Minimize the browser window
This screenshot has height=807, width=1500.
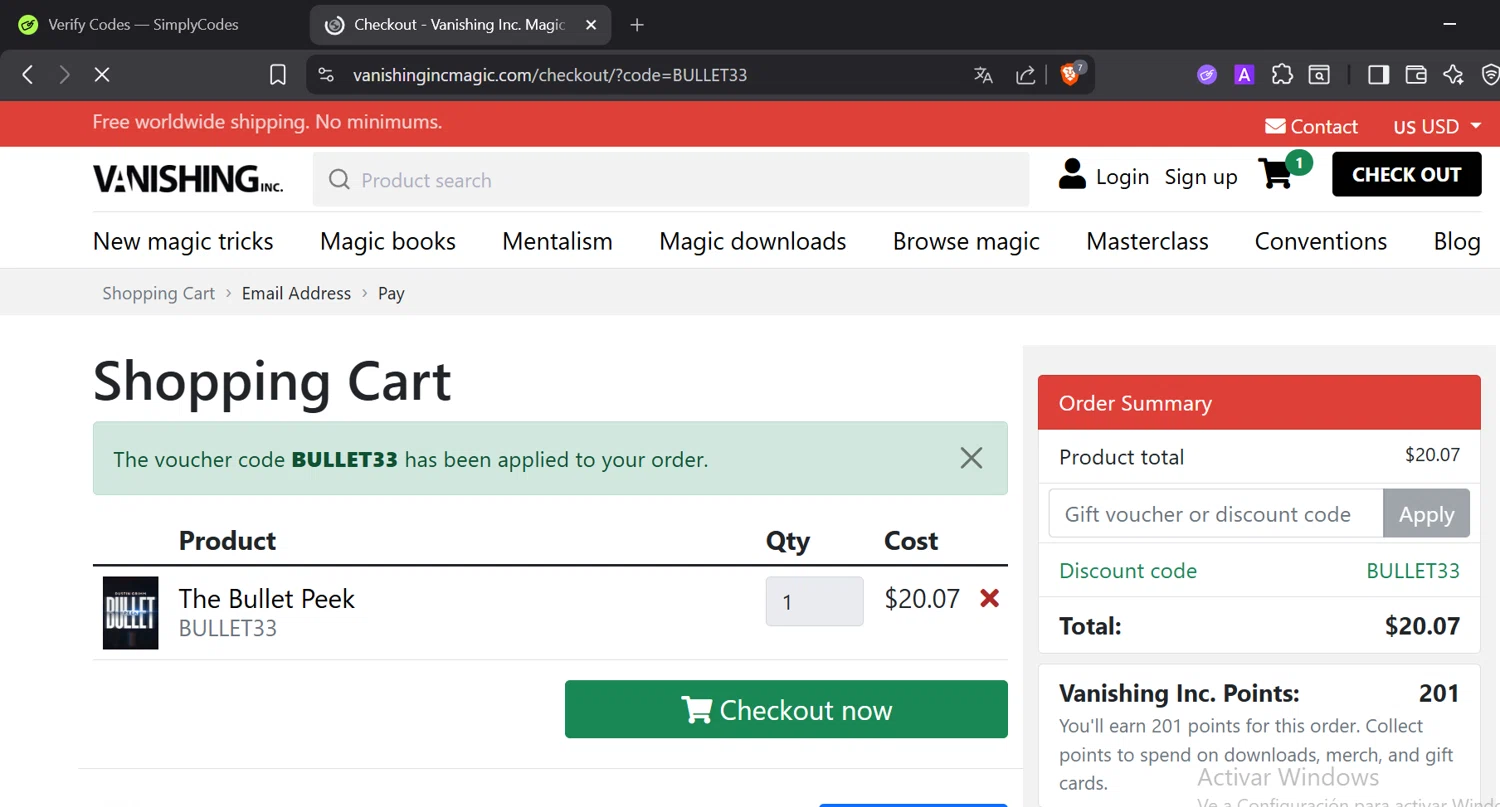[1450, 24]
